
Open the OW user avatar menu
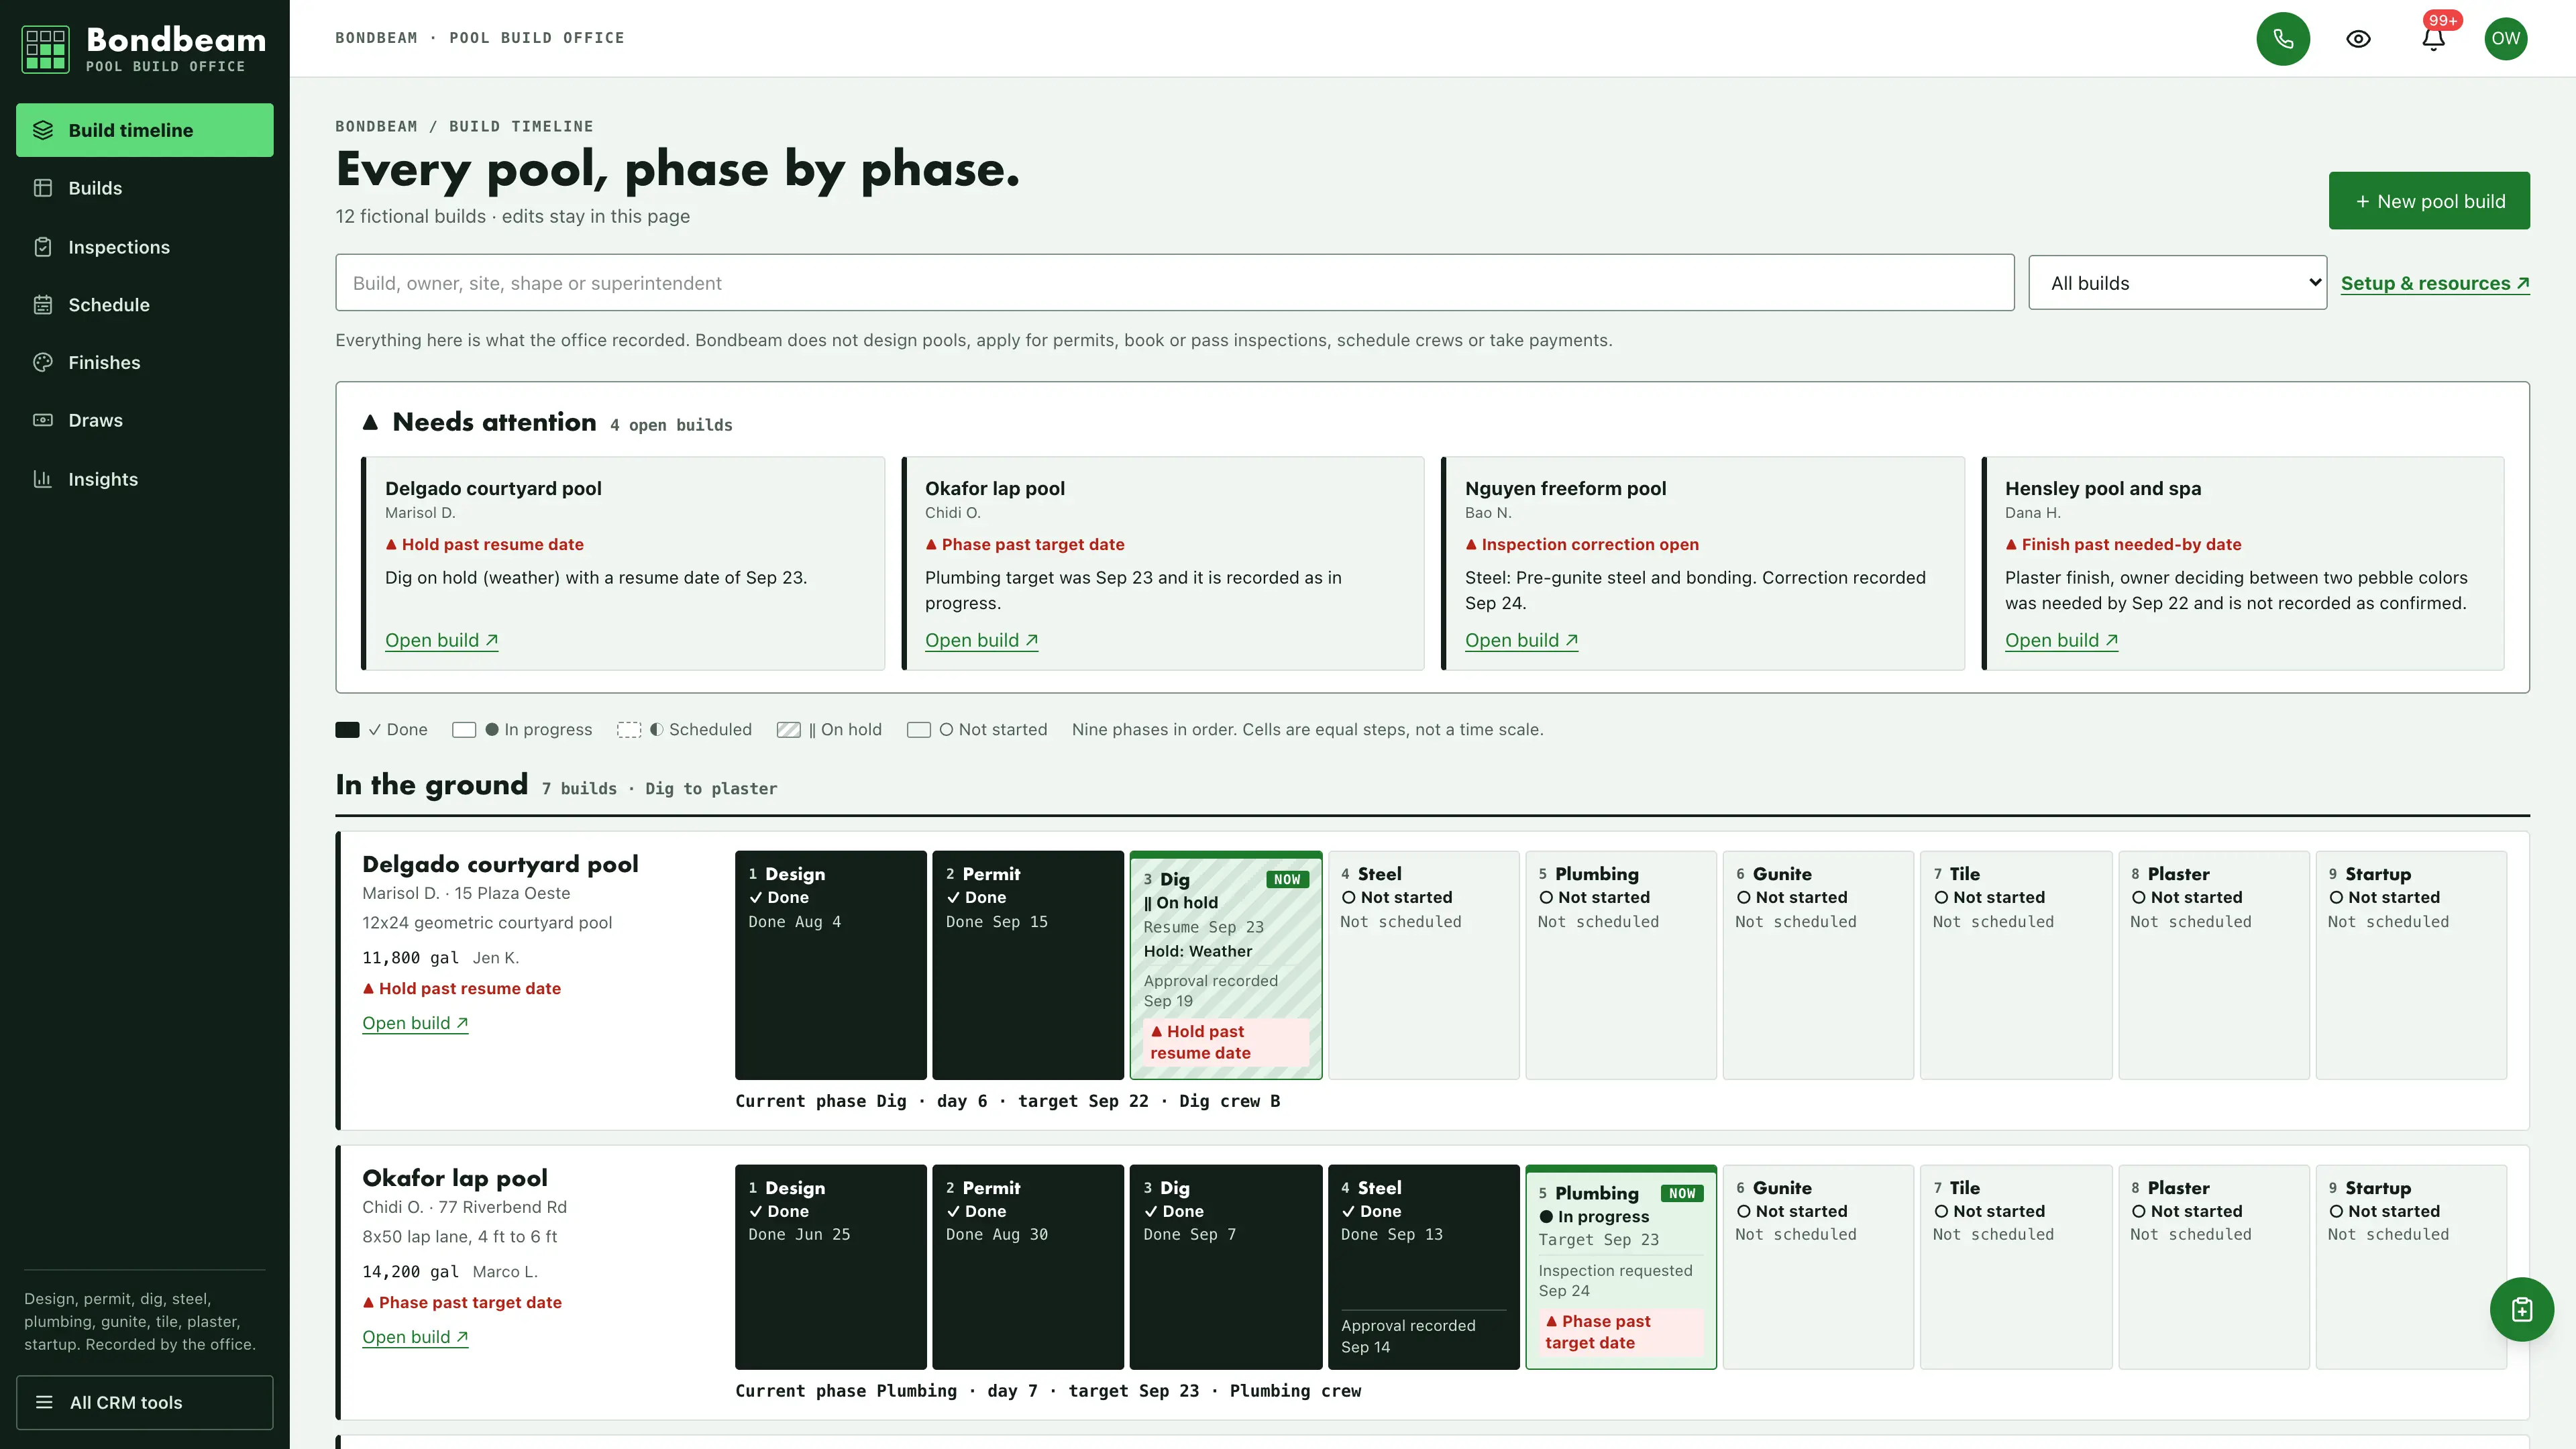[2505, 38]
